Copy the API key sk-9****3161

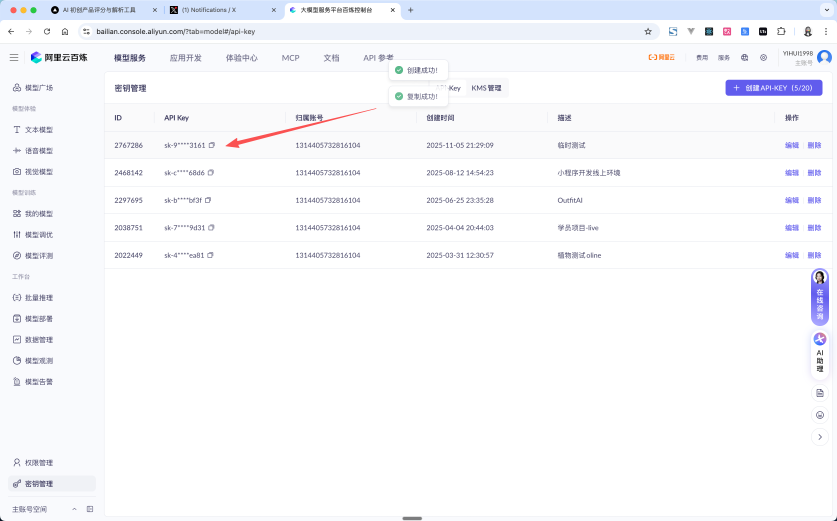tap(212, 145)
